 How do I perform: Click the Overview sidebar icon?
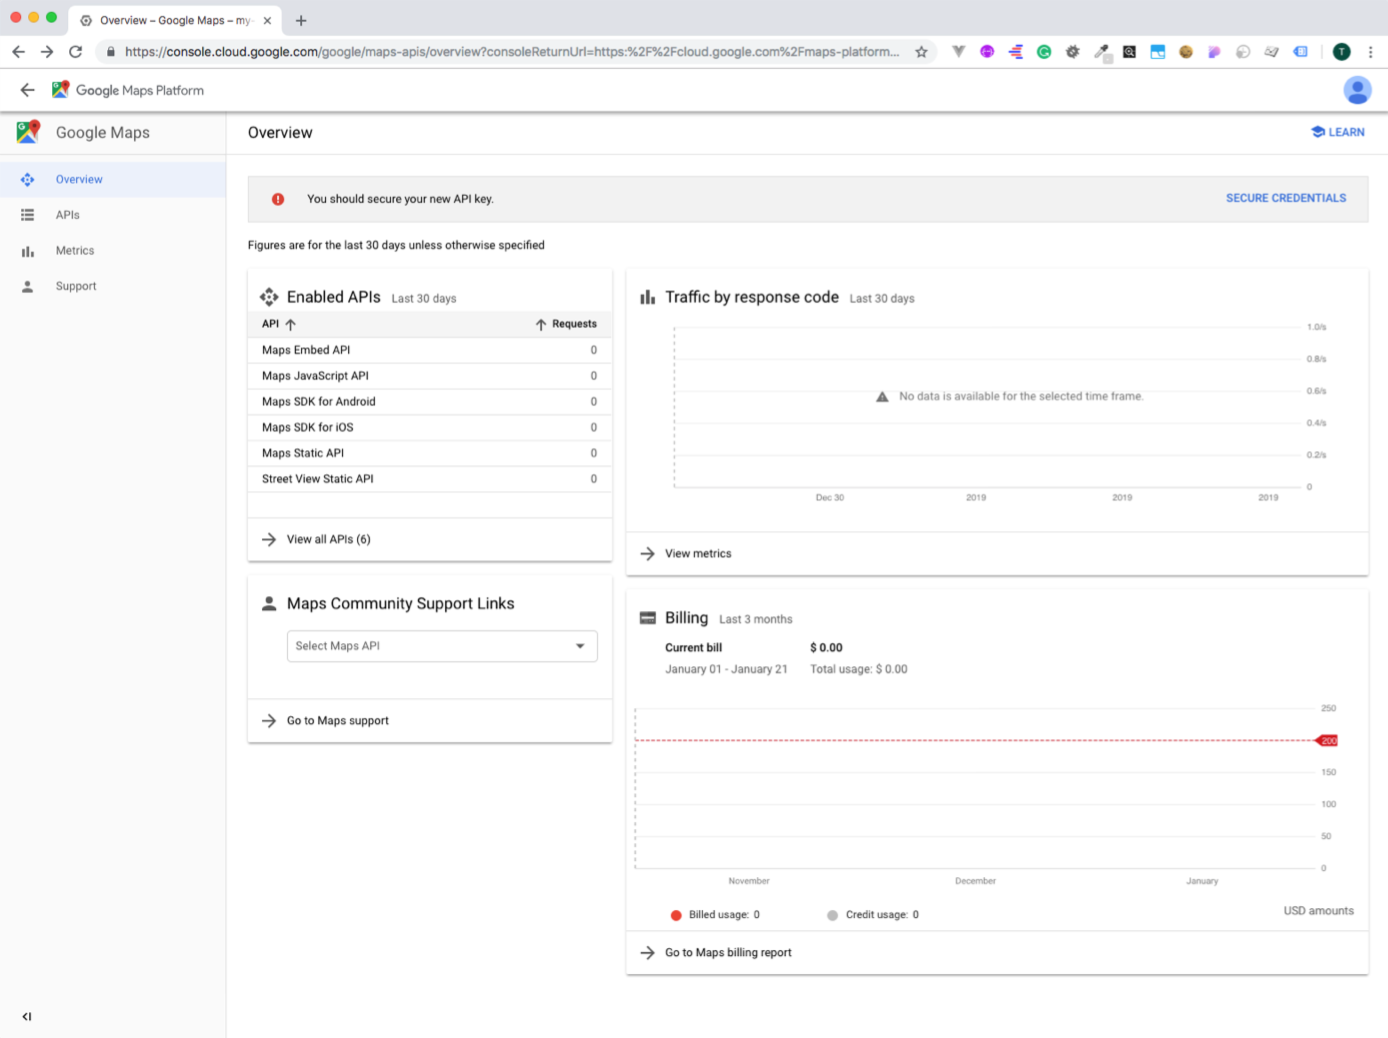pyautogui.click(x=28, y=180)
